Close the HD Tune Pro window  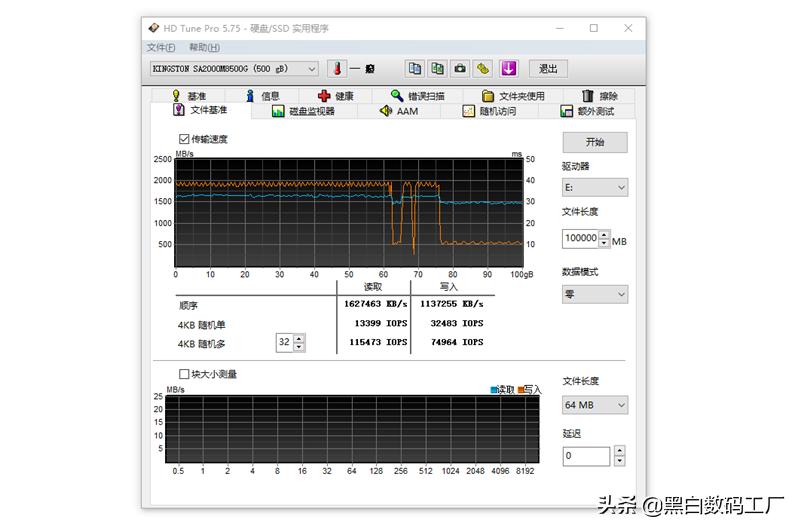(x=628, y=28)
